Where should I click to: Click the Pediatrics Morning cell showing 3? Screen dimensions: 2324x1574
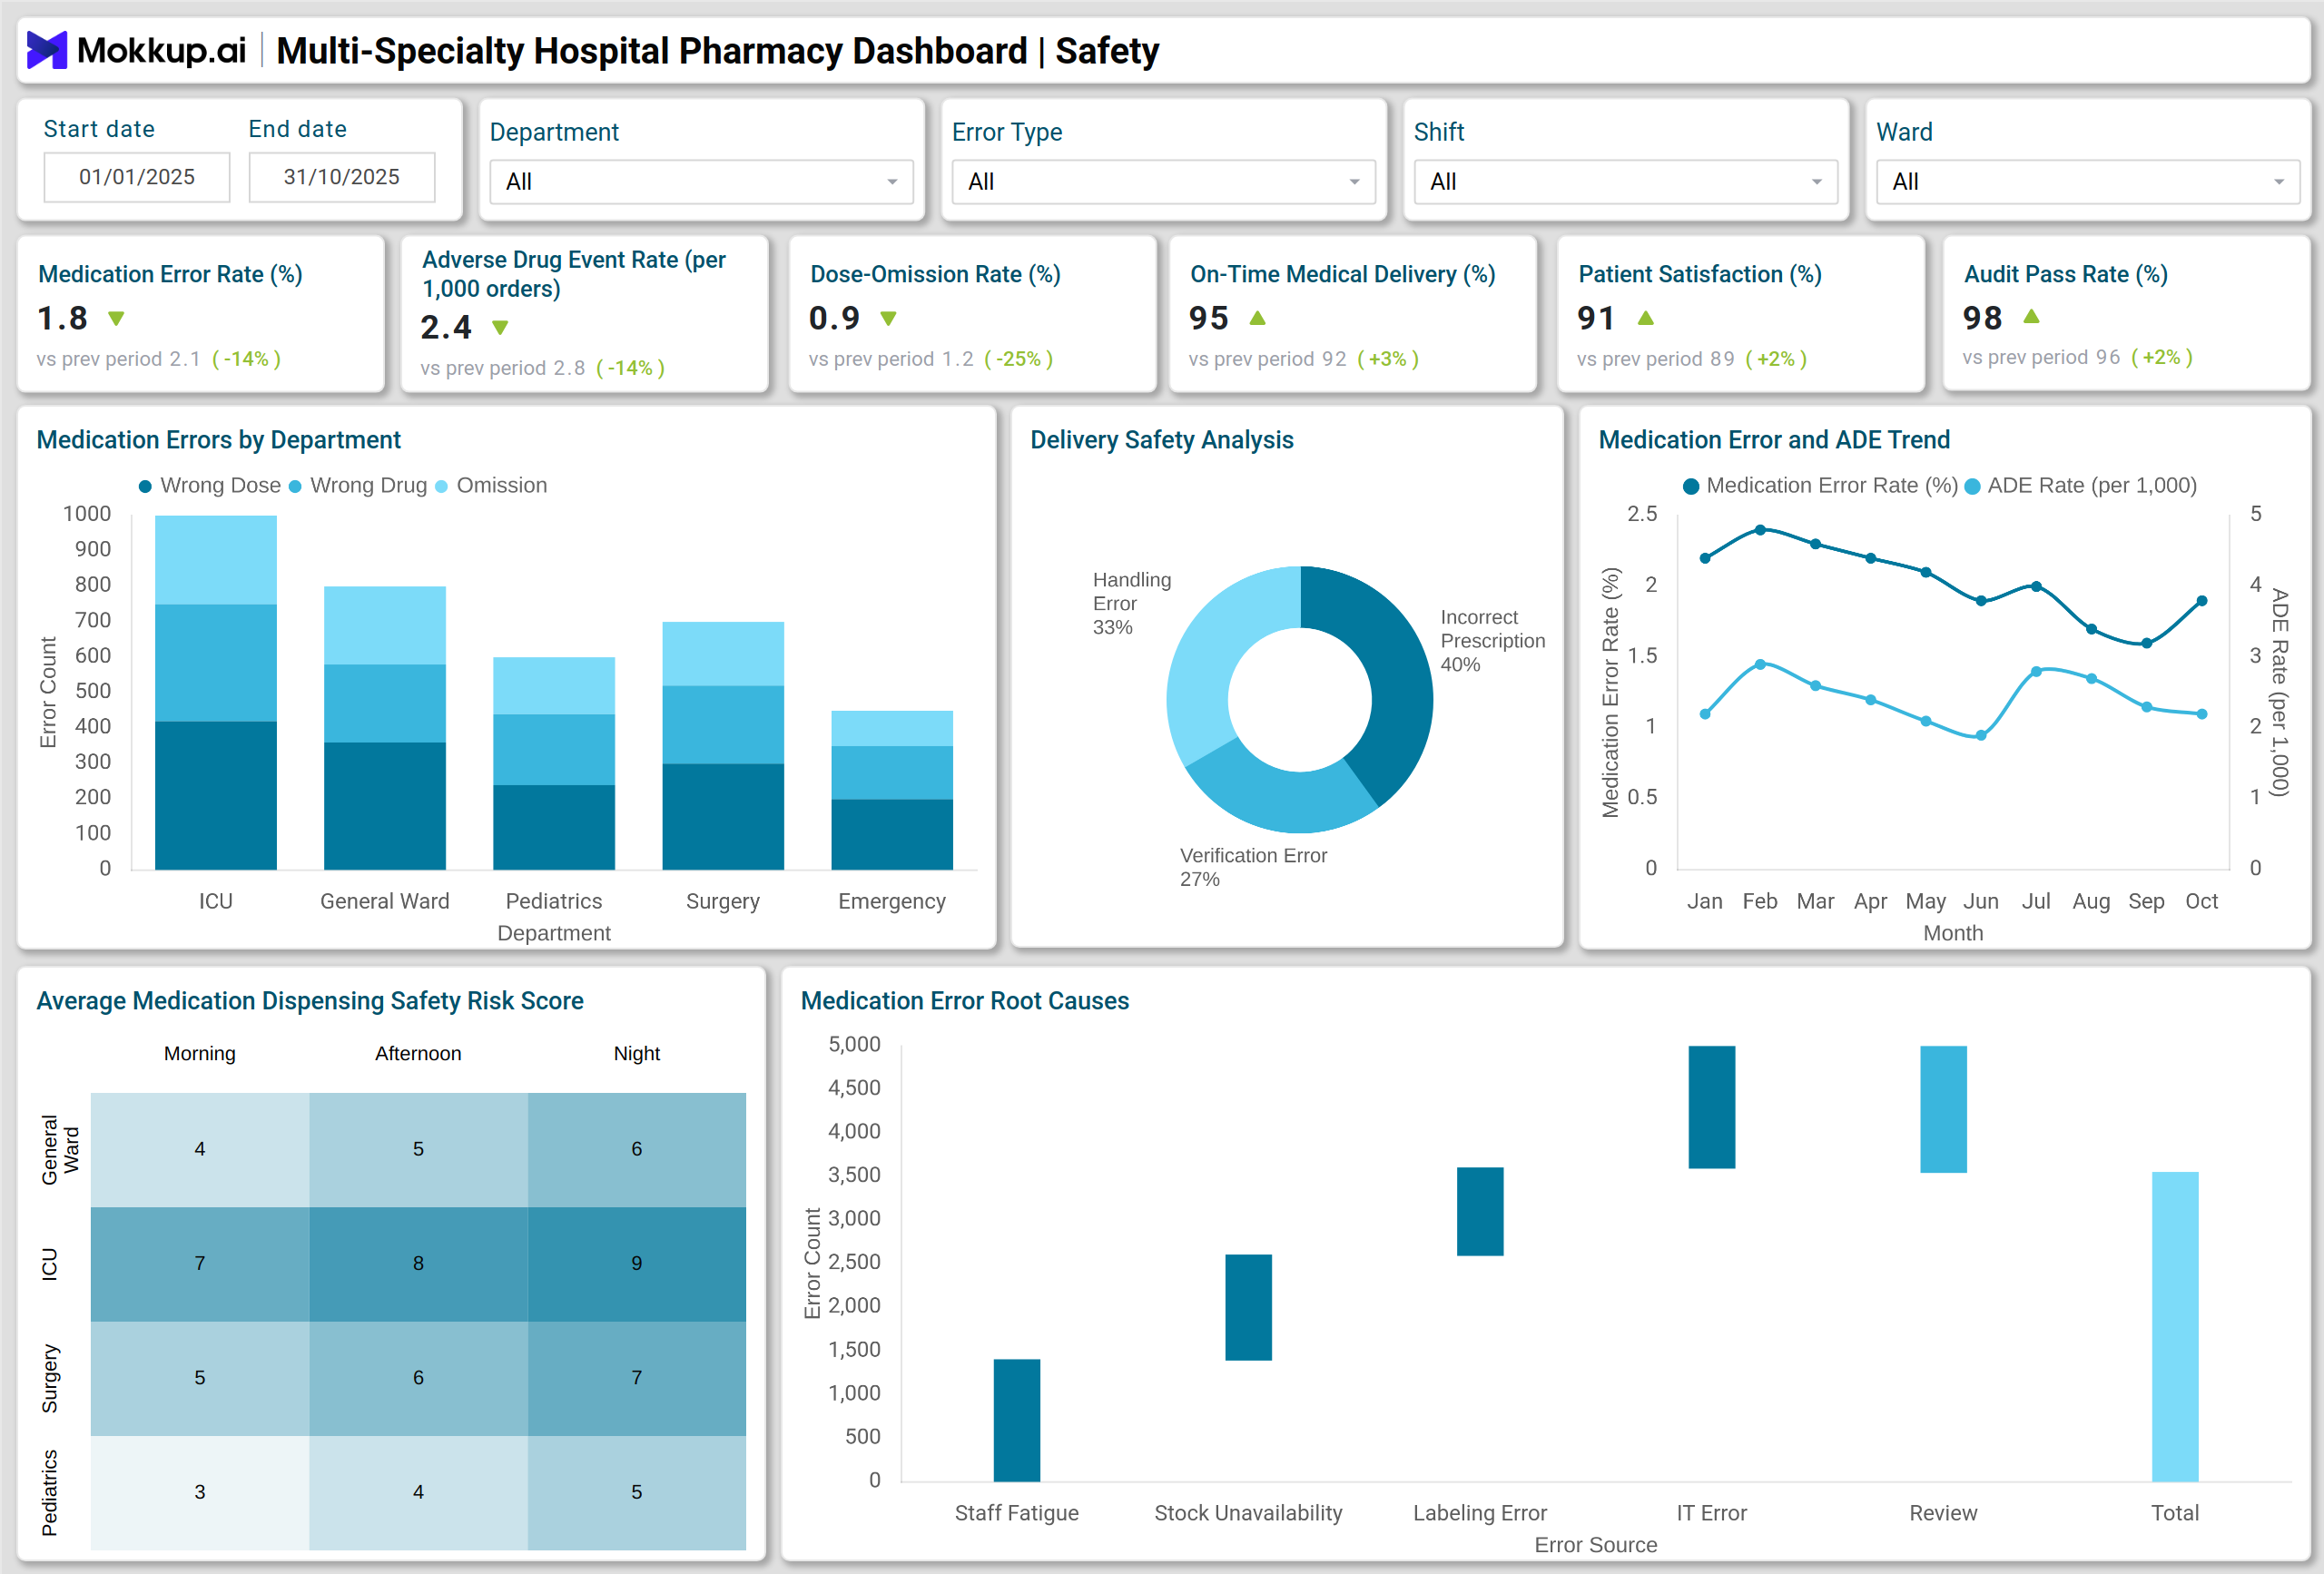200,1493
